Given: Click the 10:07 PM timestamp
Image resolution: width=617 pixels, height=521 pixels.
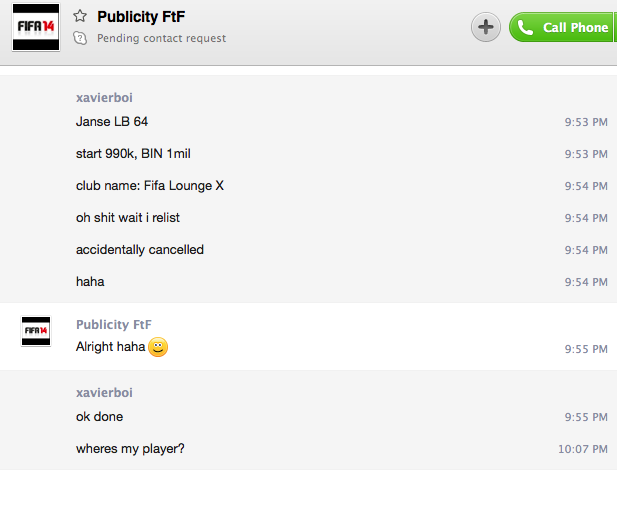Looking at the screenshot, I should click(583, 450).
